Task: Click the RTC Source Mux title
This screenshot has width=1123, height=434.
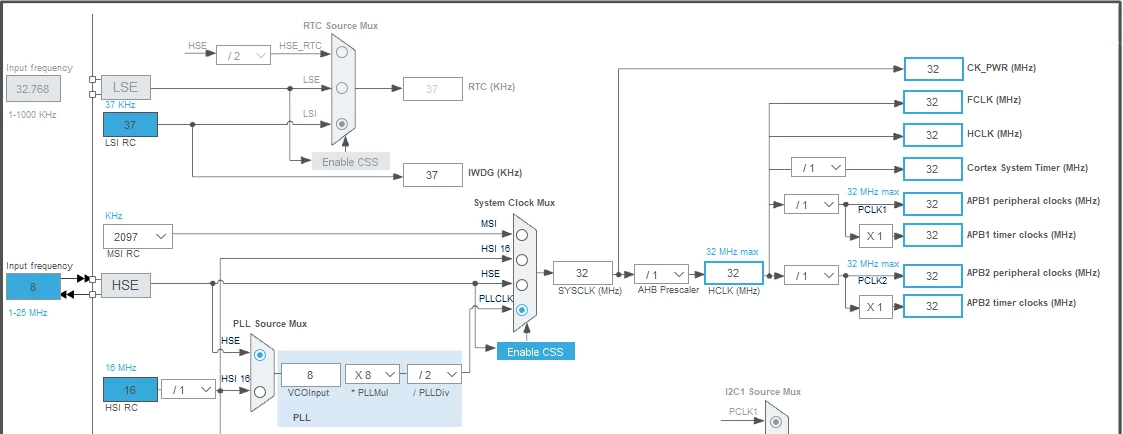Action: tap(341, 26)
